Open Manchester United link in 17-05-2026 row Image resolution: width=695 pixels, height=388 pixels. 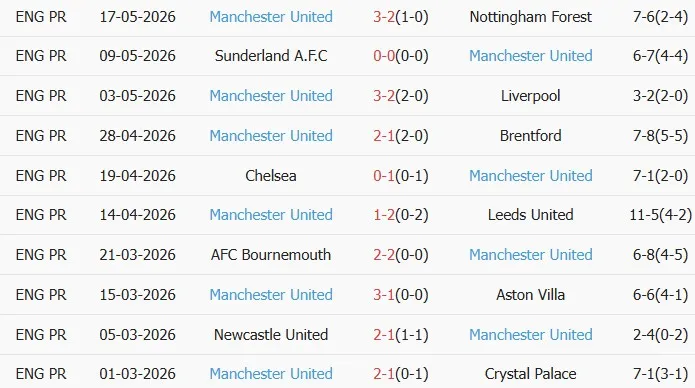(x=271, y=17)
